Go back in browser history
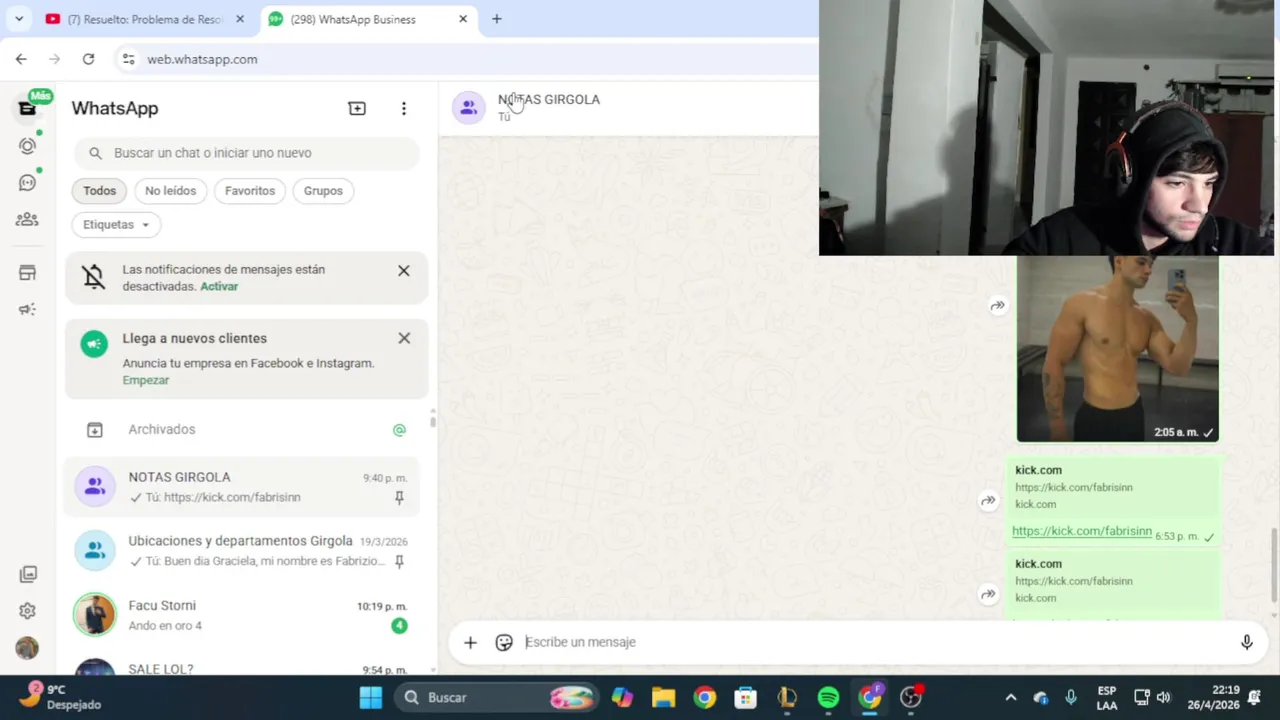Viewport: 1280px width, 720px height. pyautogui.click(x=21, y=59)
